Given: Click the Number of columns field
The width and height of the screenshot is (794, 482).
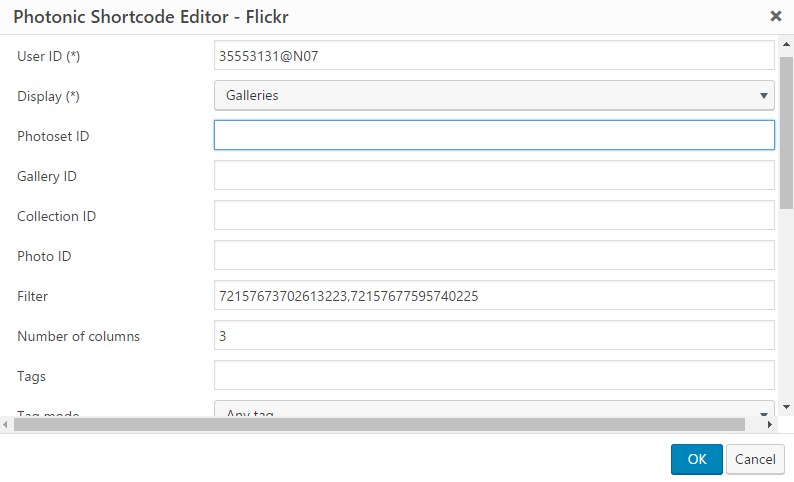Looking at the screenshot, I should (x=494, y=335).
